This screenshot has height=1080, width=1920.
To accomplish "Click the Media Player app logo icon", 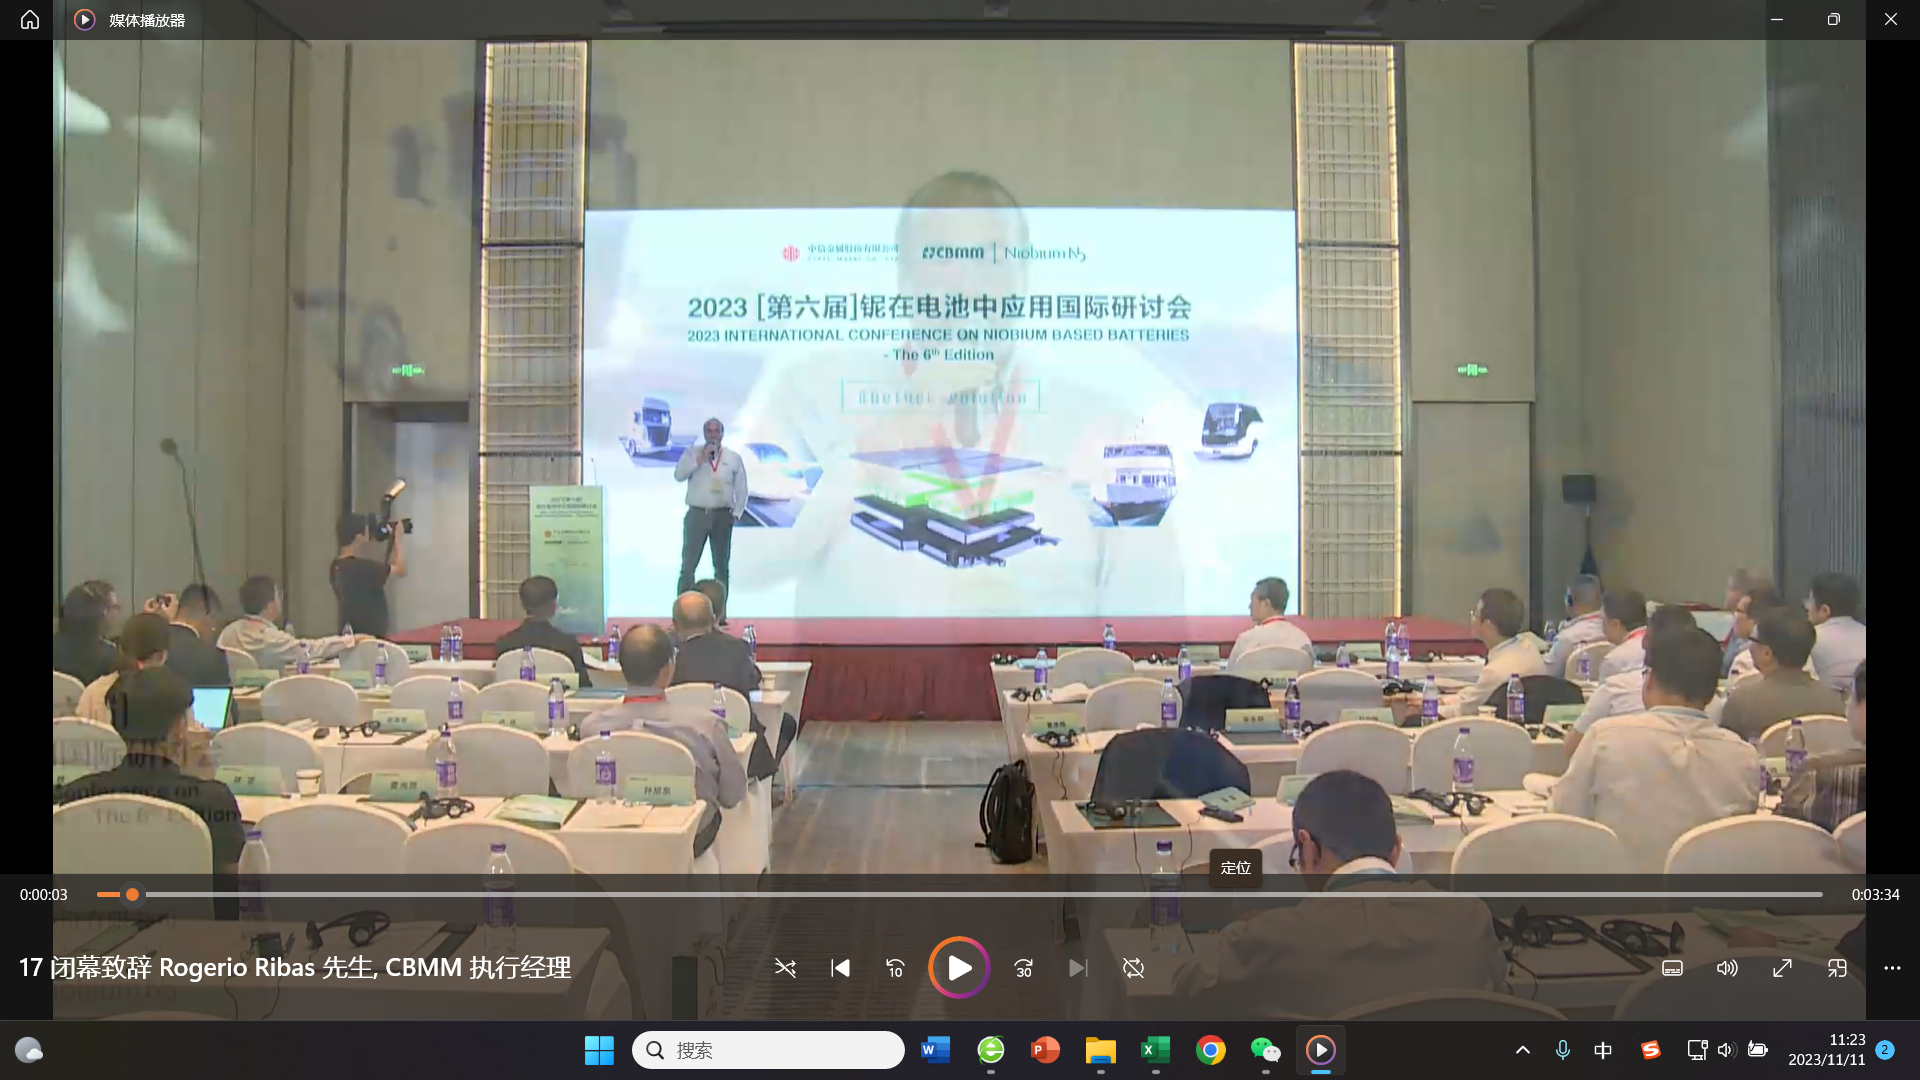I will click(x=85, y=20).
